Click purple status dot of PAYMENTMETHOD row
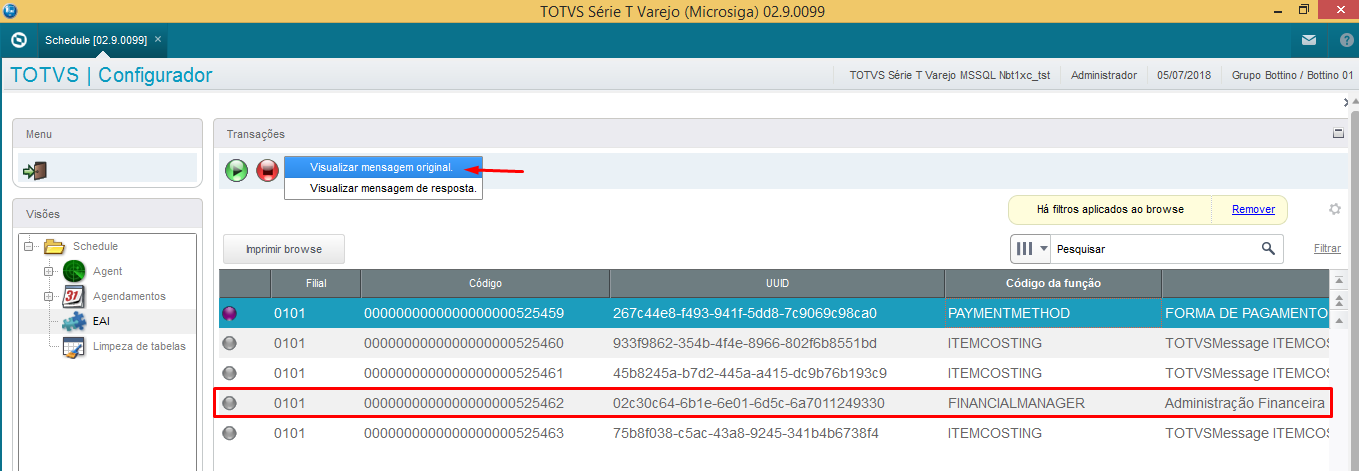Screen dimensions: 1359x471 coord(230,313)
